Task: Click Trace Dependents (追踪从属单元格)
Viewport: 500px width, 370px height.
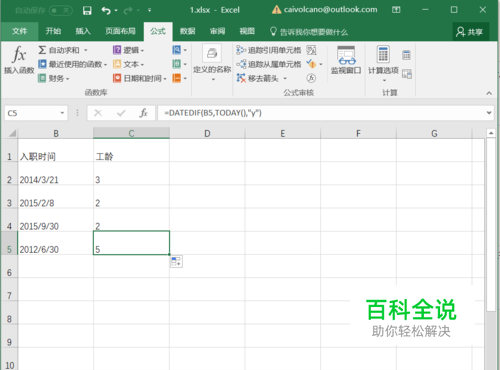Action: coord(269,64)
